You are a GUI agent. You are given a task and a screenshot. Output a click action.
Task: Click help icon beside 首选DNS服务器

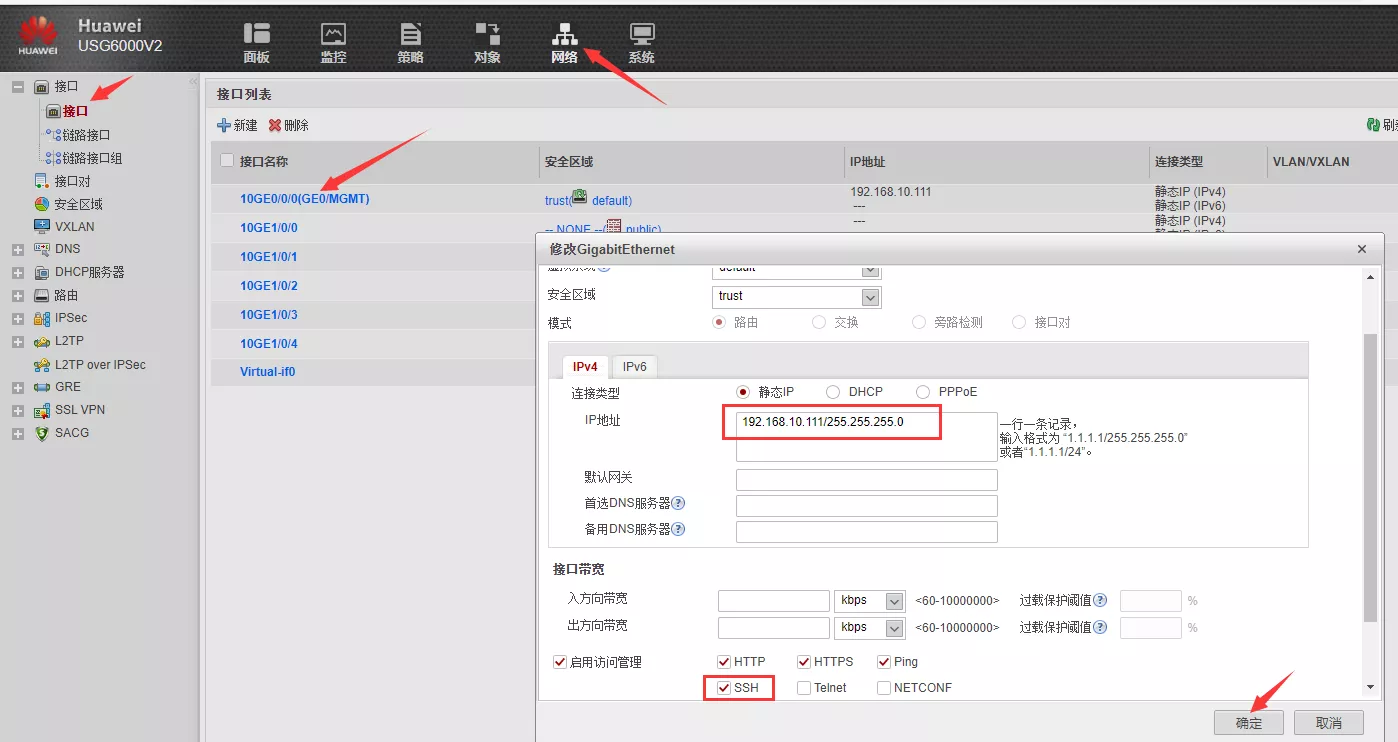tap(678, 504)
